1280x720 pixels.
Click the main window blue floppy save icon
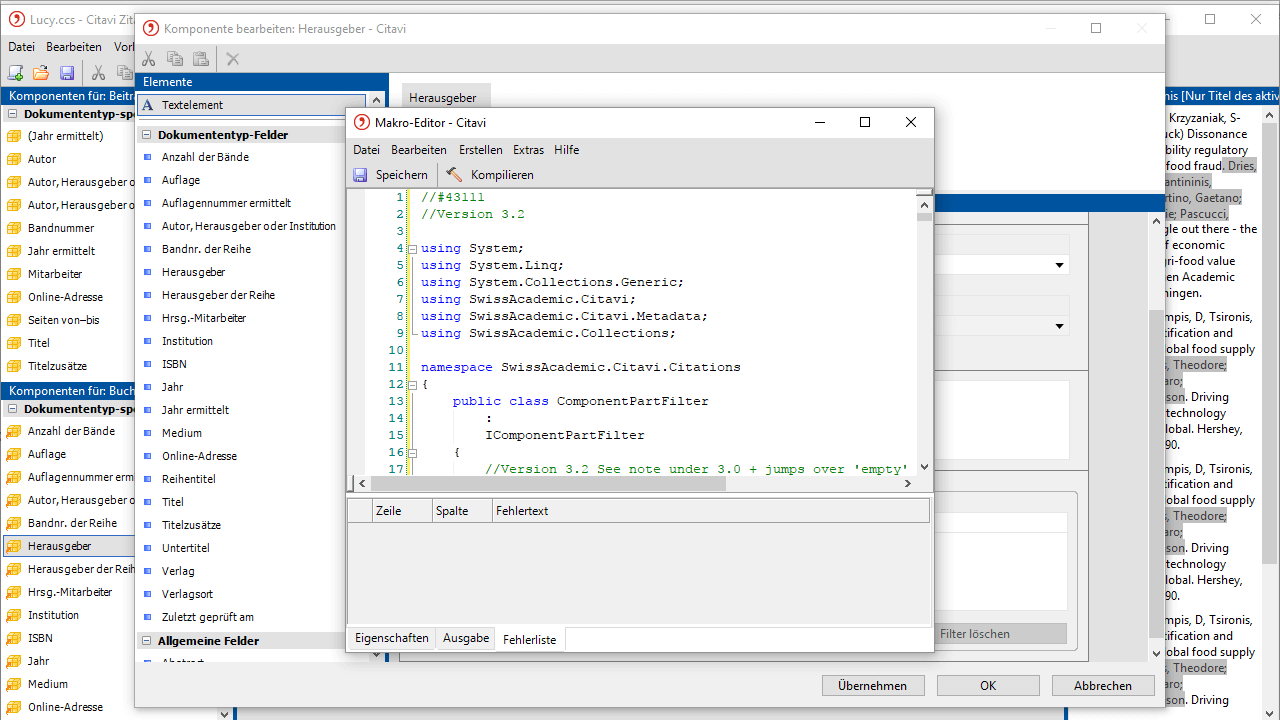pos(67,72)
